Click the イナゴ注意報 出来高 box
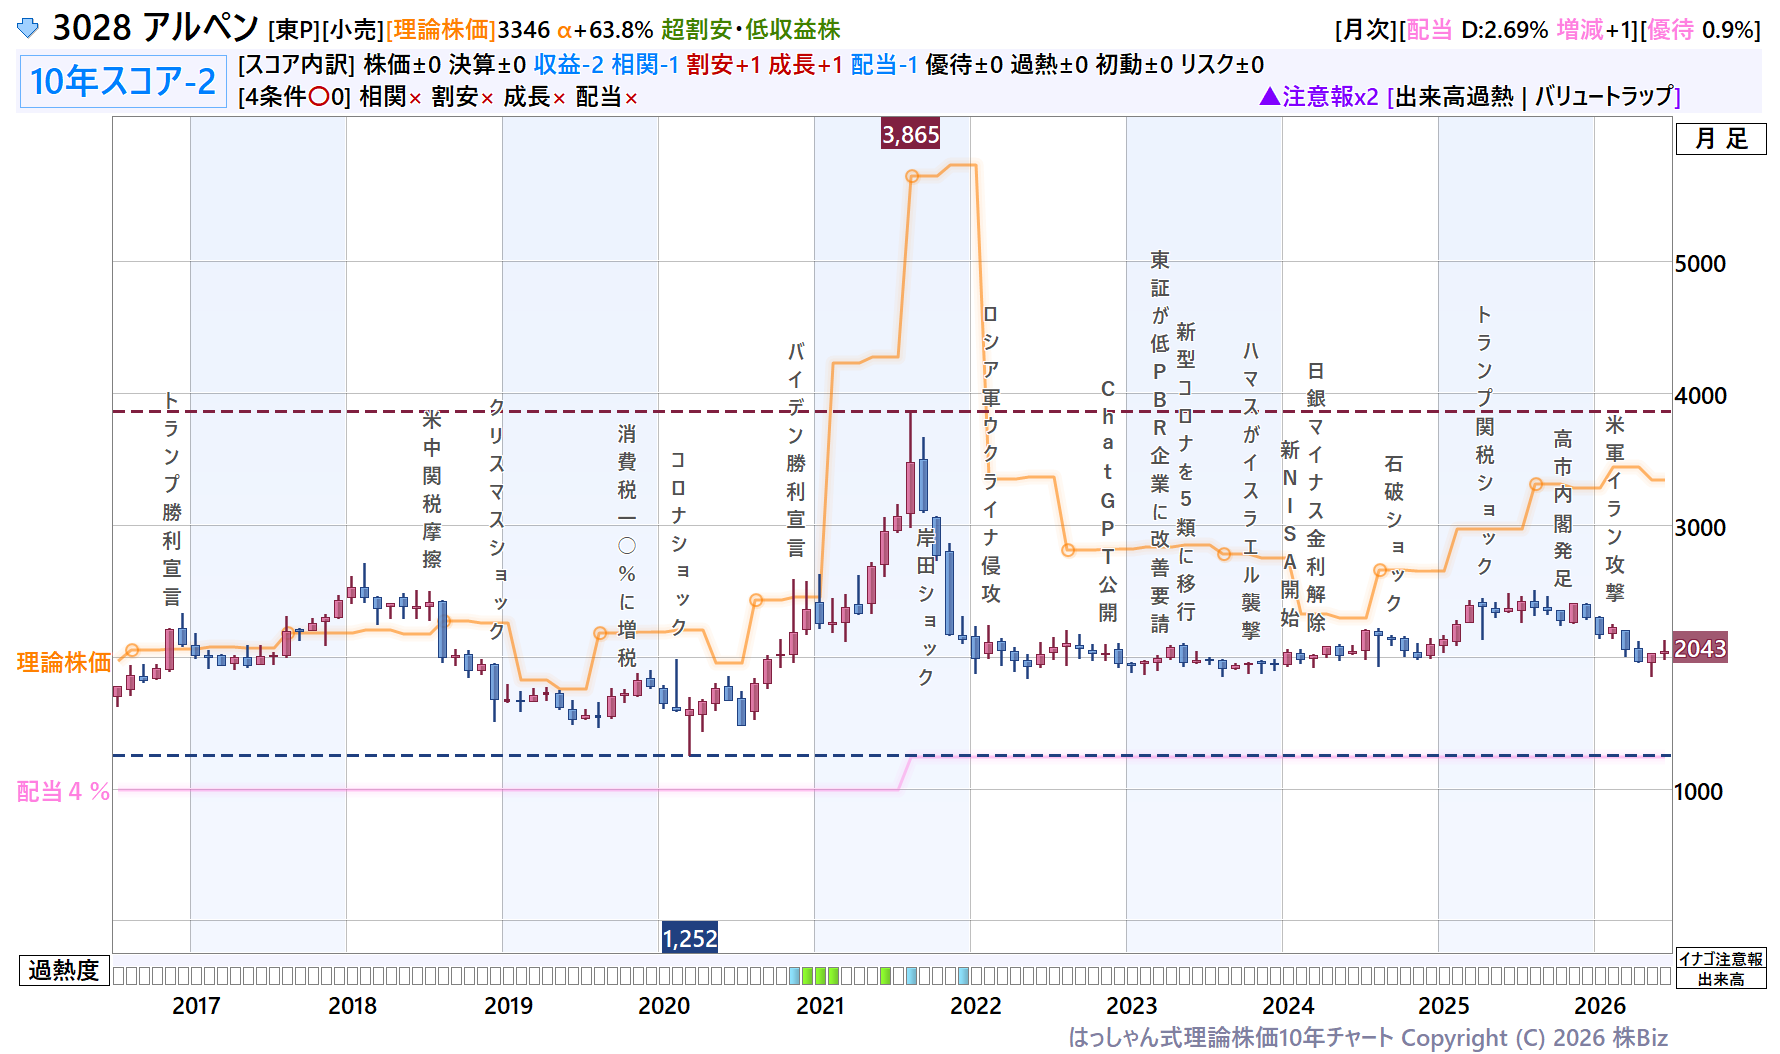This screenshot has height=1054, width=1780. (1721, 968)
